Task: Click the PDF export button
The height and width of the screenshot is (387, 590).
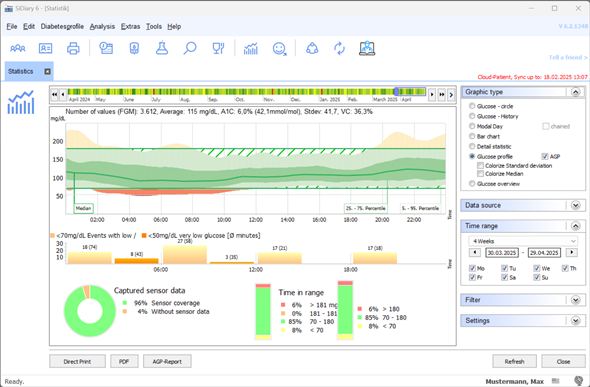Action: click(x=124, y=361)
